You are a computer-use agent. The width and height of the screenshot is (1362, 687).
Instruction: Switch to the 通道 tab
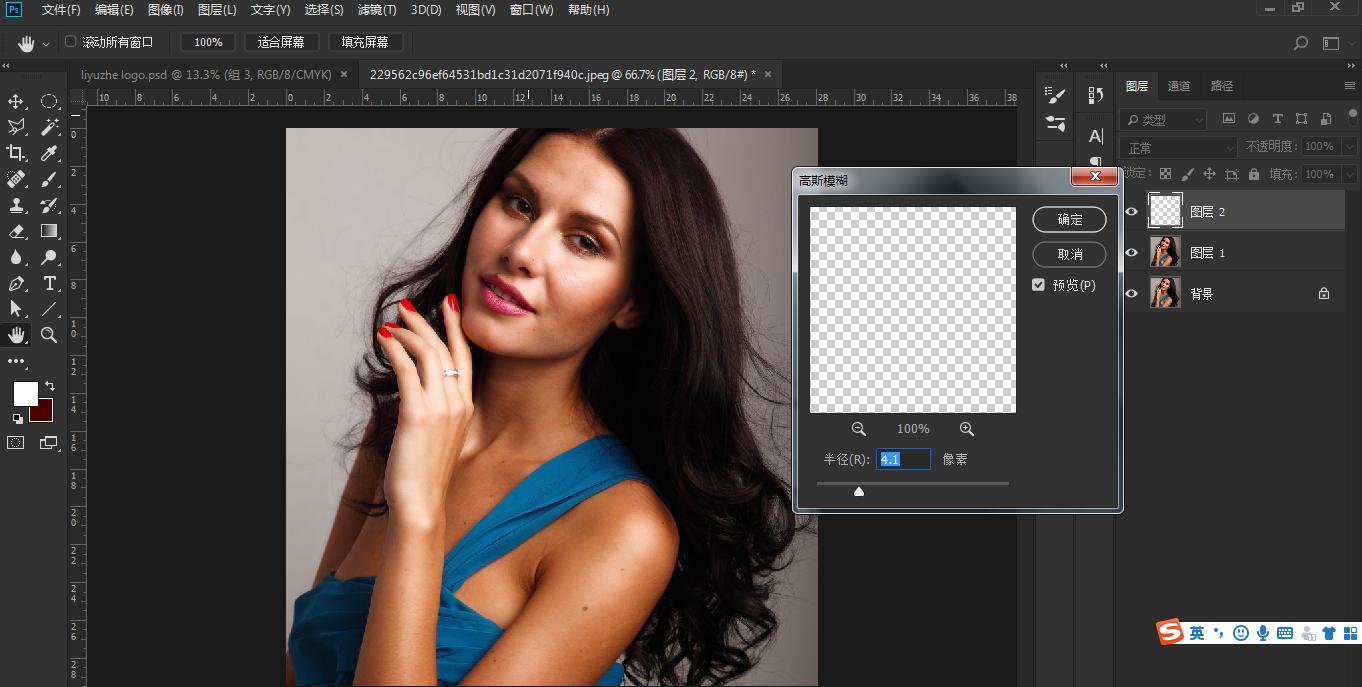(x=1178, y=86)
